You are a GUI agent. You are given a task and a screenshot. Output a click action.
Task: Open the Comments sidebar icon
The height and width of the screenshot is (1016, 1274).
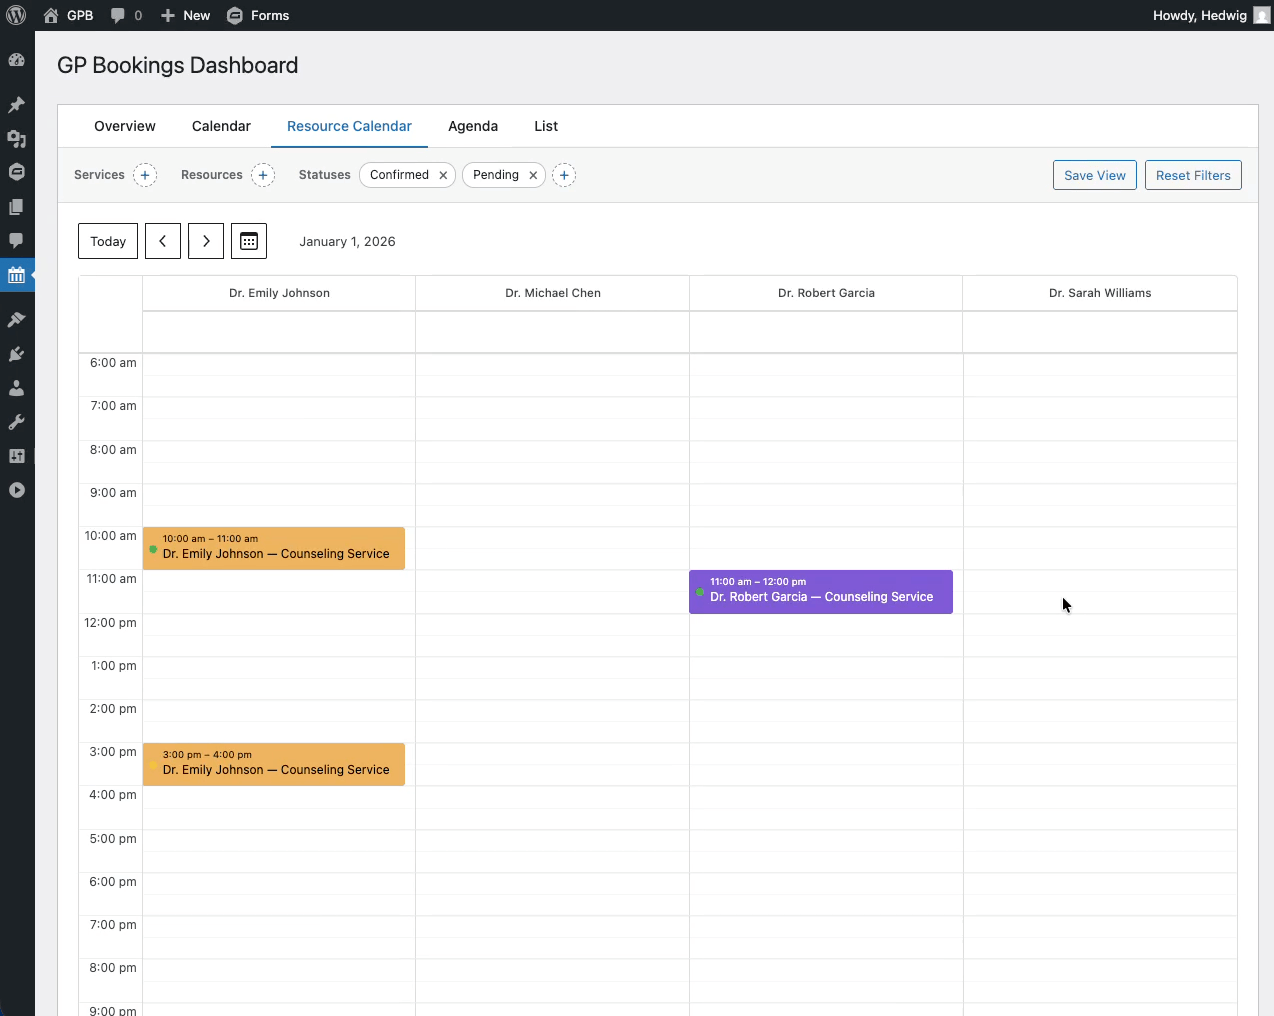(x=16, y=241)
